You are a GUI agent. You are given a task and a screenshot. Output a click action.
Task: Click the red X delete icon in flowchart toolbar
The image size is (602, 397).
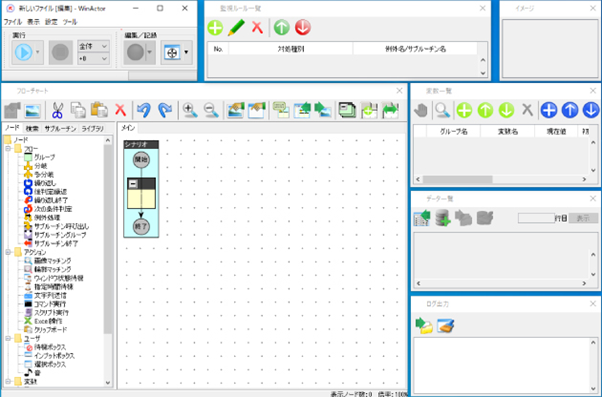tap(121, 111)
